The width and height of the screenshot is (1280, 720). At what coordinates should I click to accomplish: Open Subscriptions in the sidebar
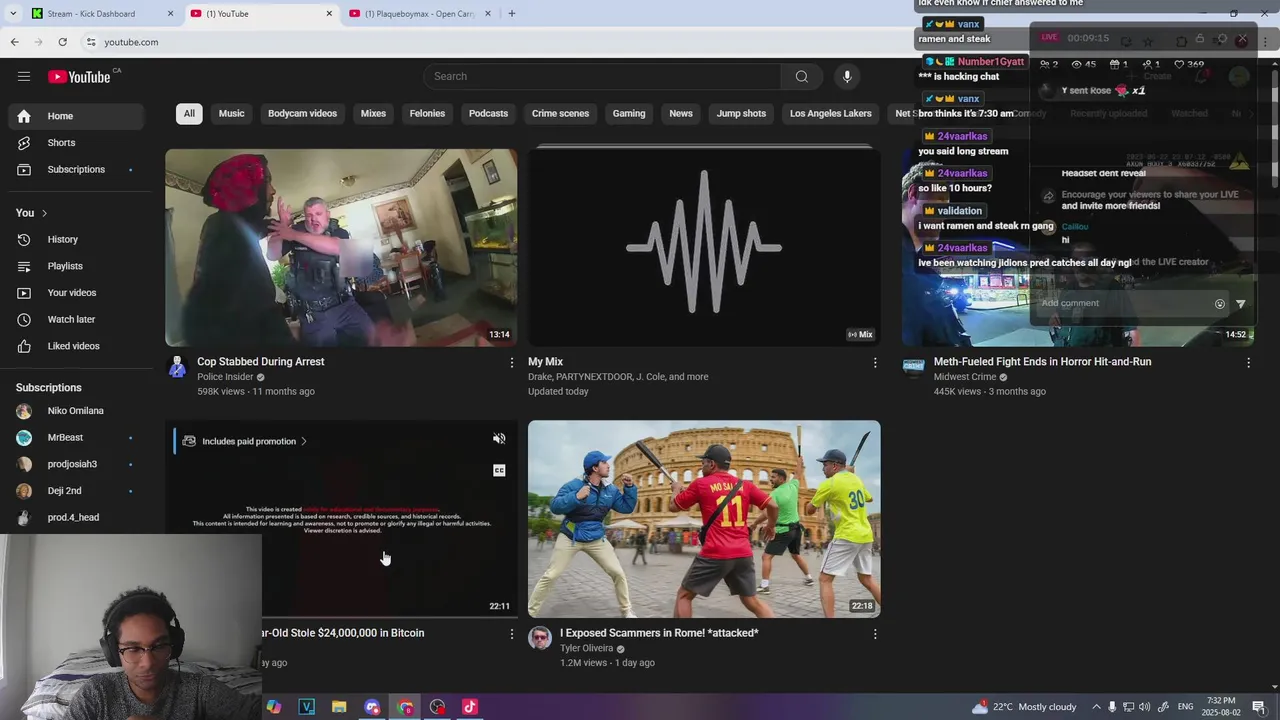click(76, 170)
